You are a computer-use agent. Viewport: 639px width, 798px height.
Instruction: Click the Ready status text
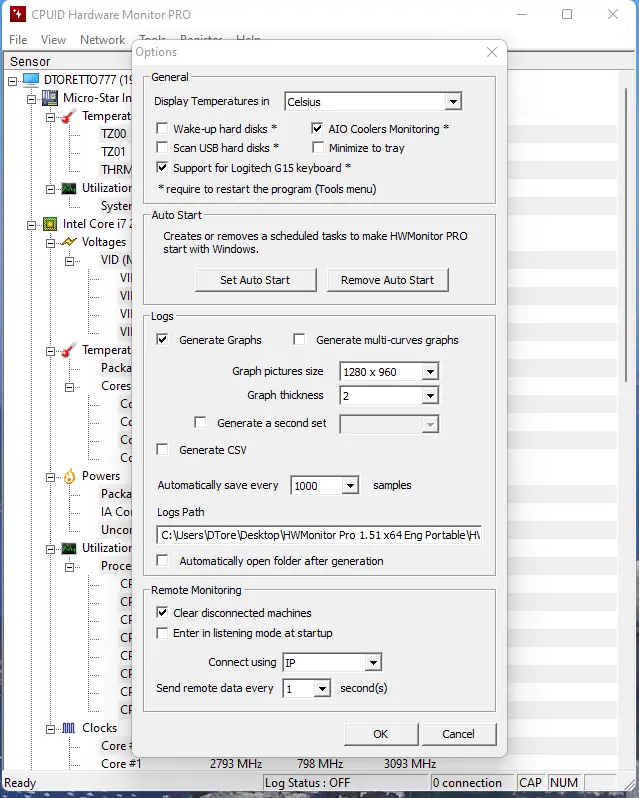(20, 783)
